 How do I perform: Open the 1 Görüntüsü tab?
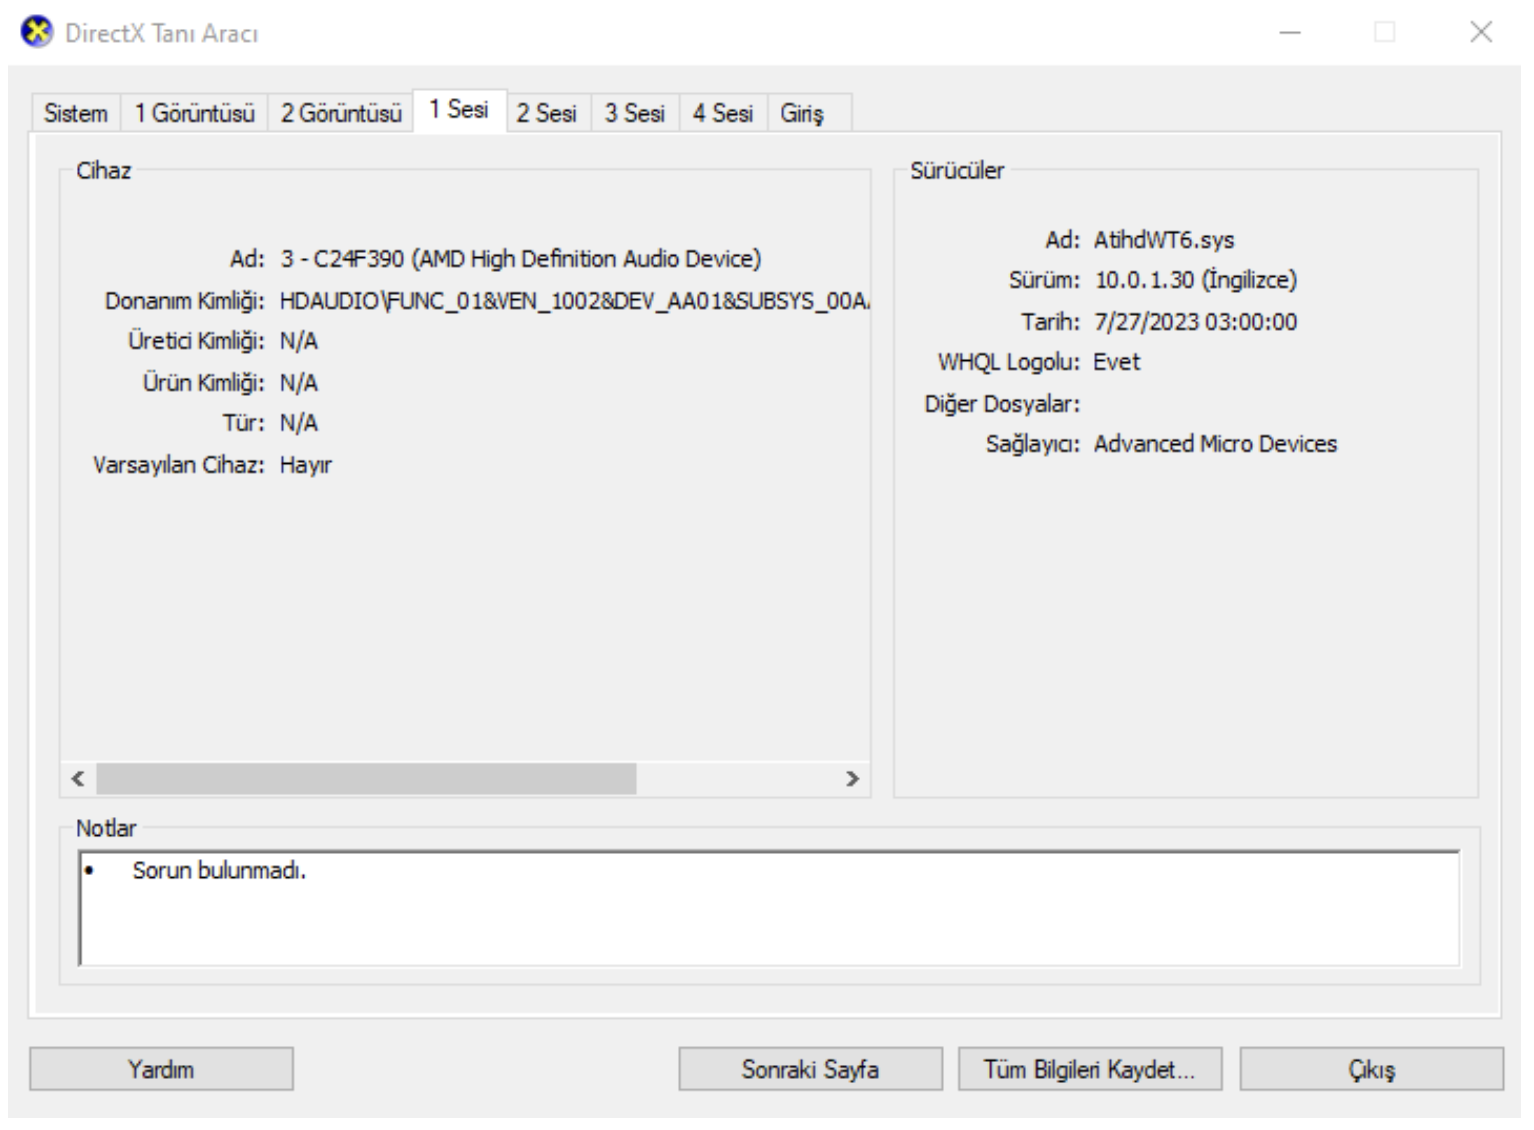click(x=195, y=113)
